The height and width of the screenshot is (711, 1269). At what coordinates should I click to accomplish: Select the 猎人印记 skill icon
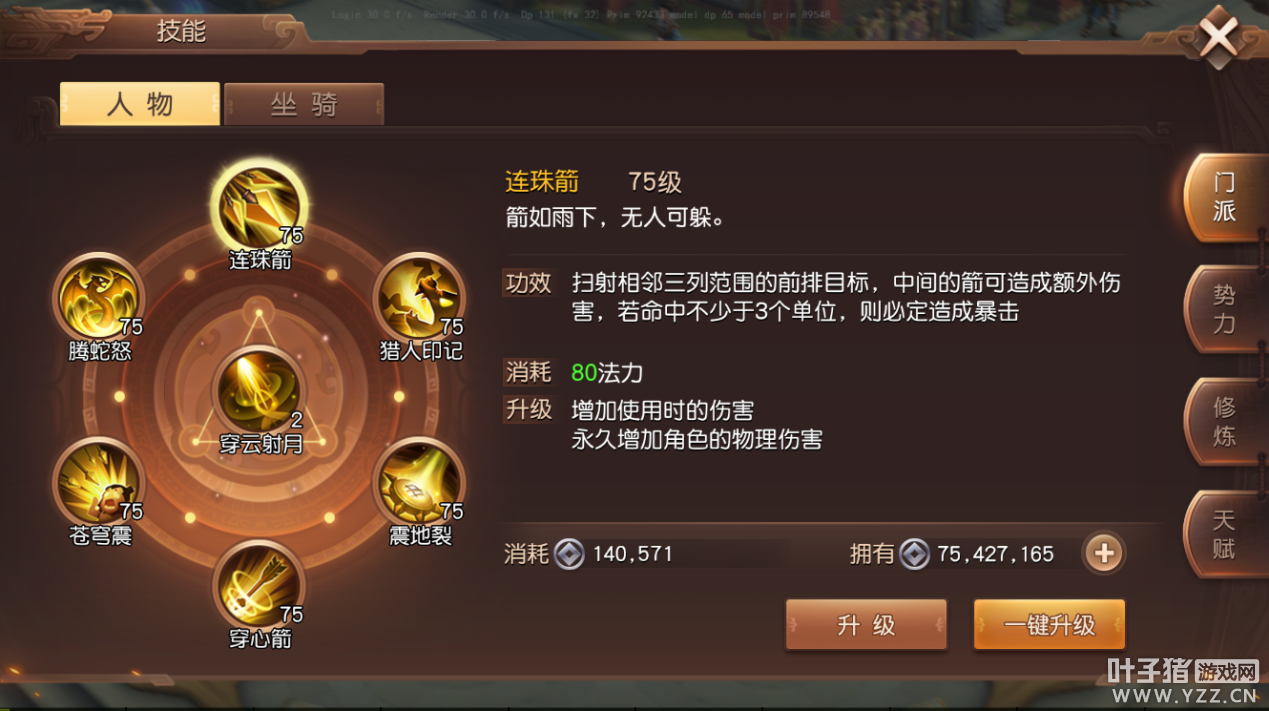(420, 297)
